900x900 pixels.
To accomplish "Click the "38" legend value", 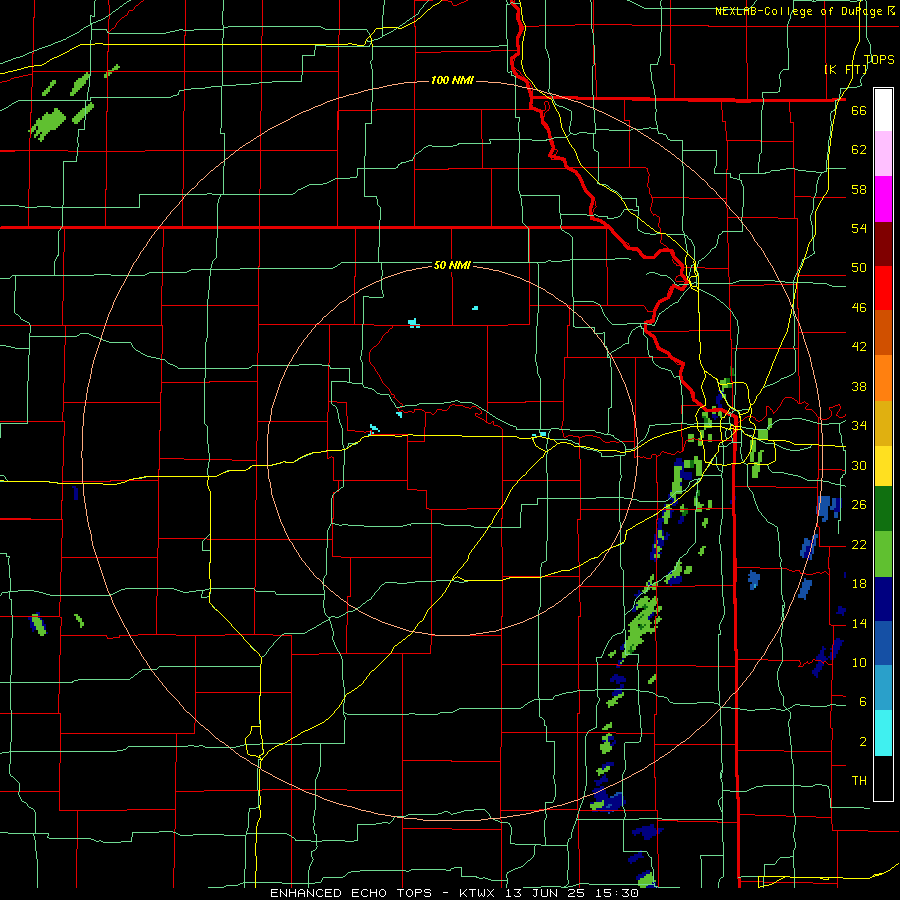I will (x=859, y=386).
